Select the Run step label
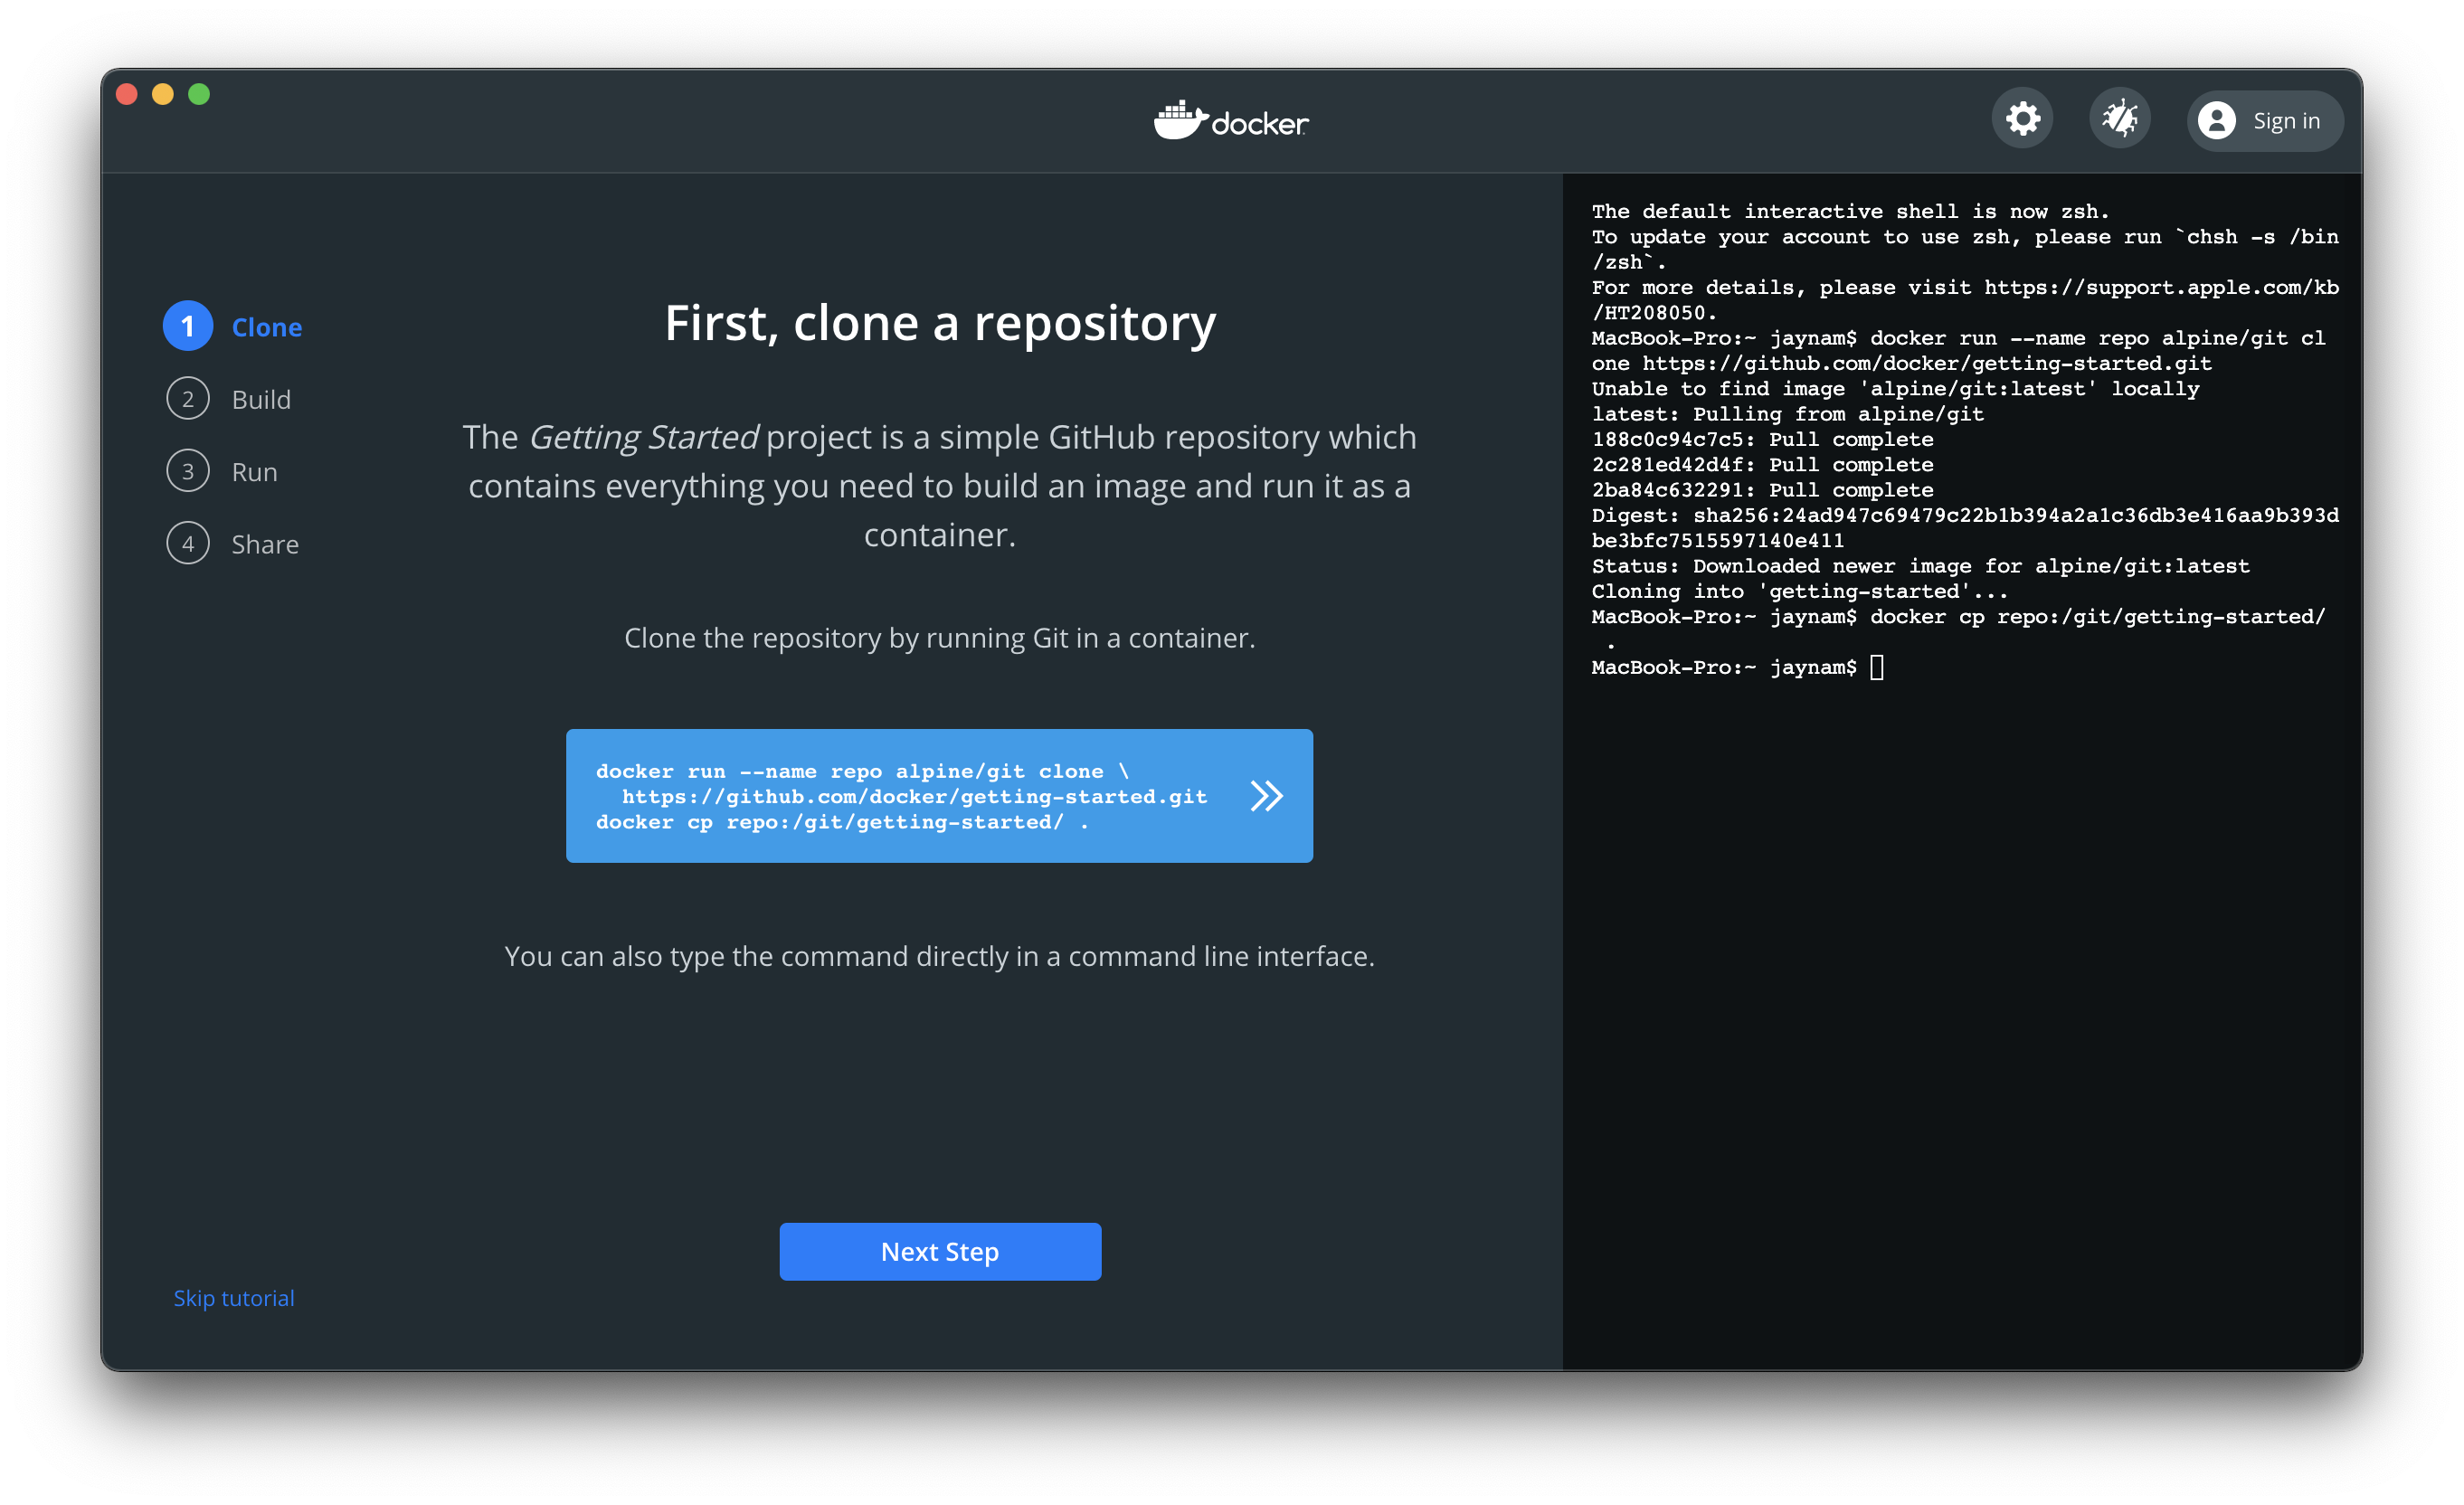The image size is (2464, 1505). 254,472
